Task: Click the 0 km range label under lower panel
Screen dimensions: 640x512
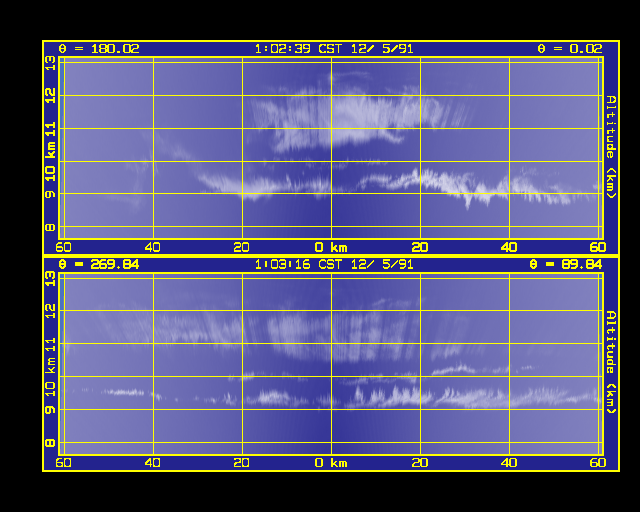Action: (x=331, y=463)
